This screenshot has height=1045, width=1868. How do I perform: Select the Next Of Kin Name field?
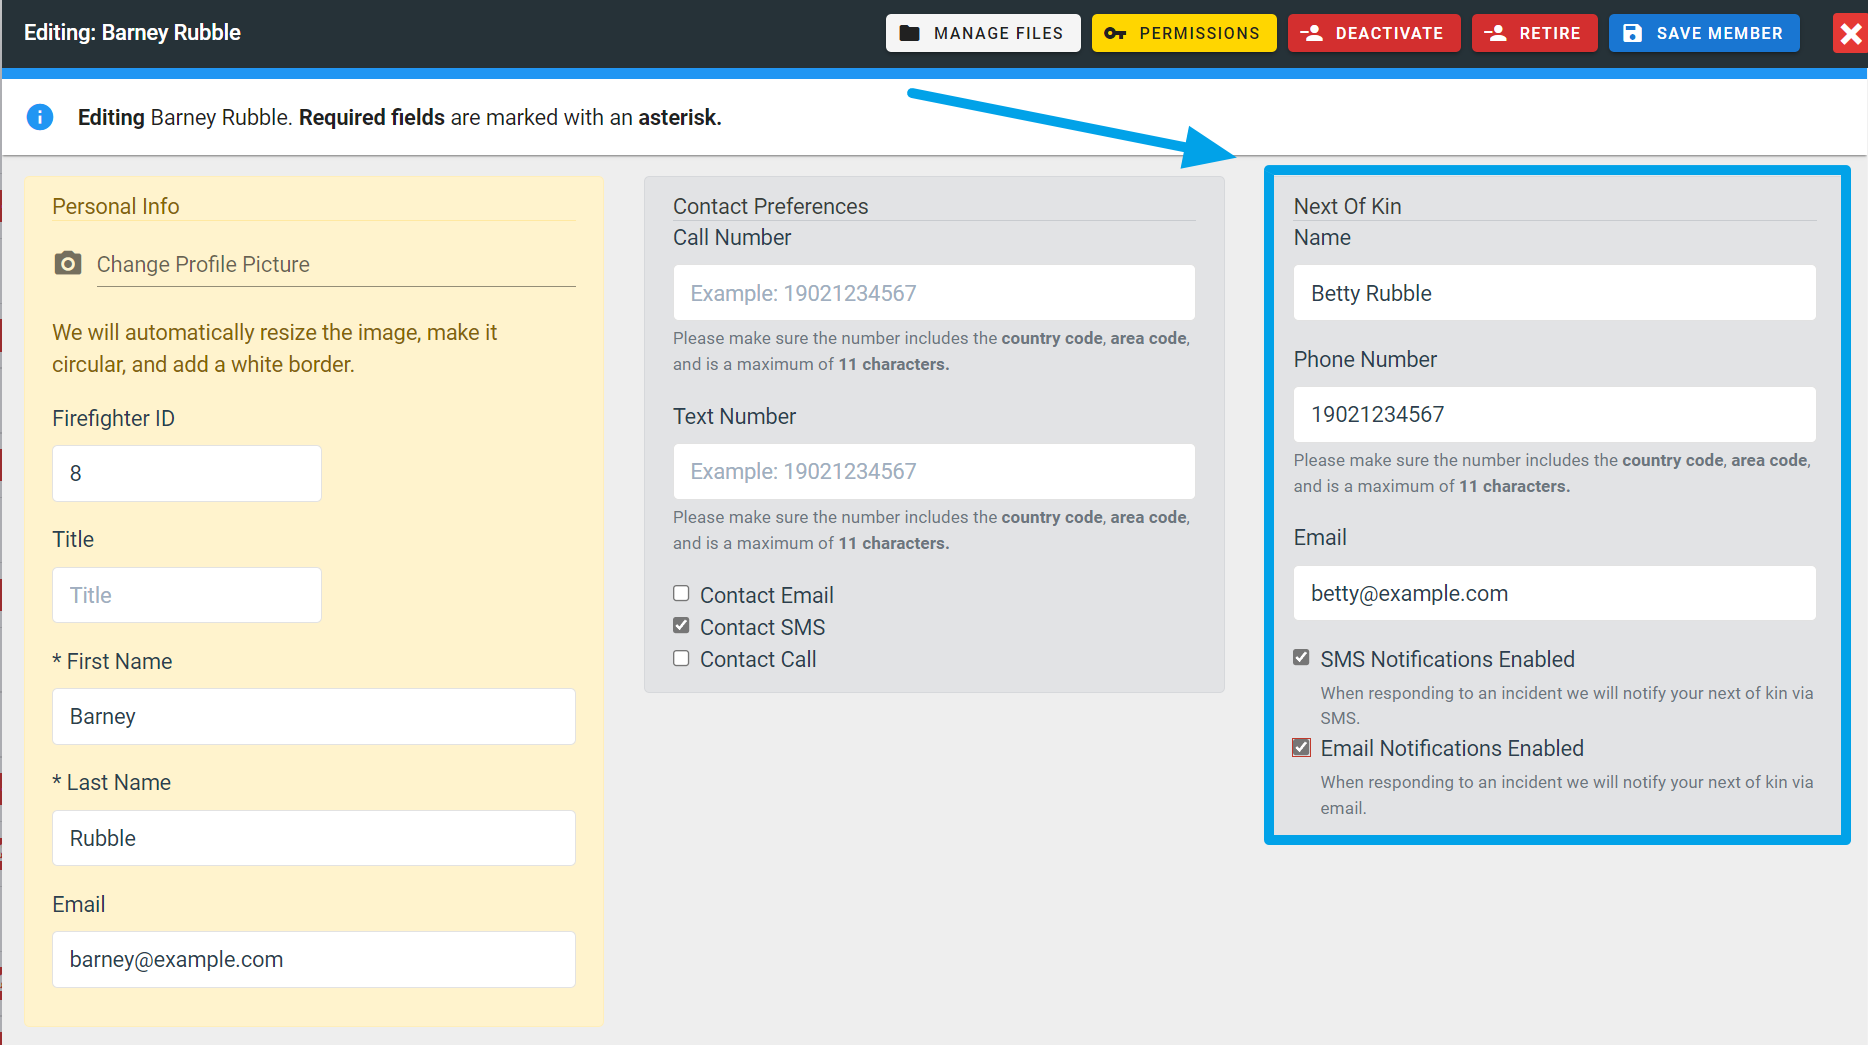pos(1553,293)
